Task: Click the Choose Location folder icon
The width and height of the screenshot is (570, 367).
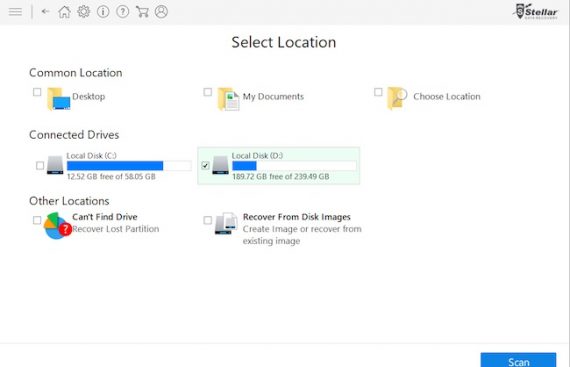Action: pos(397,98)
